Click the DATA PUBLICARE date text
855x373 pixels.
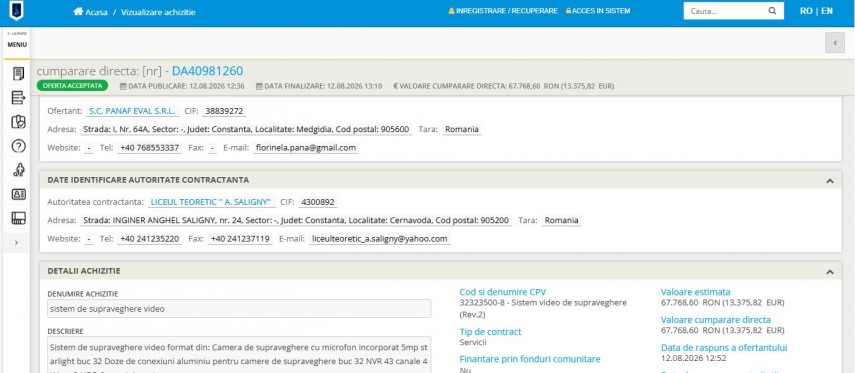pos(182,86)
